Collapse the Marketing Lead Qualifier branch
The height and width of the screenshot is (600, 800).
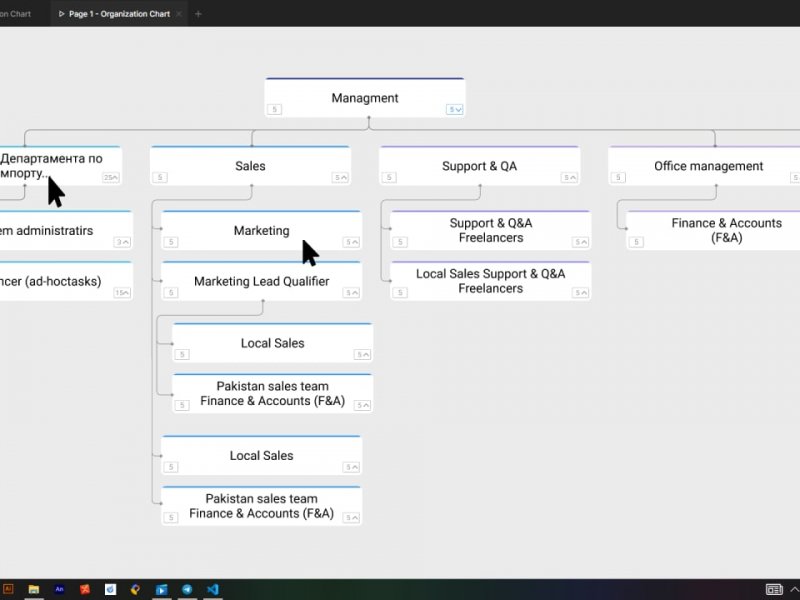352,293
